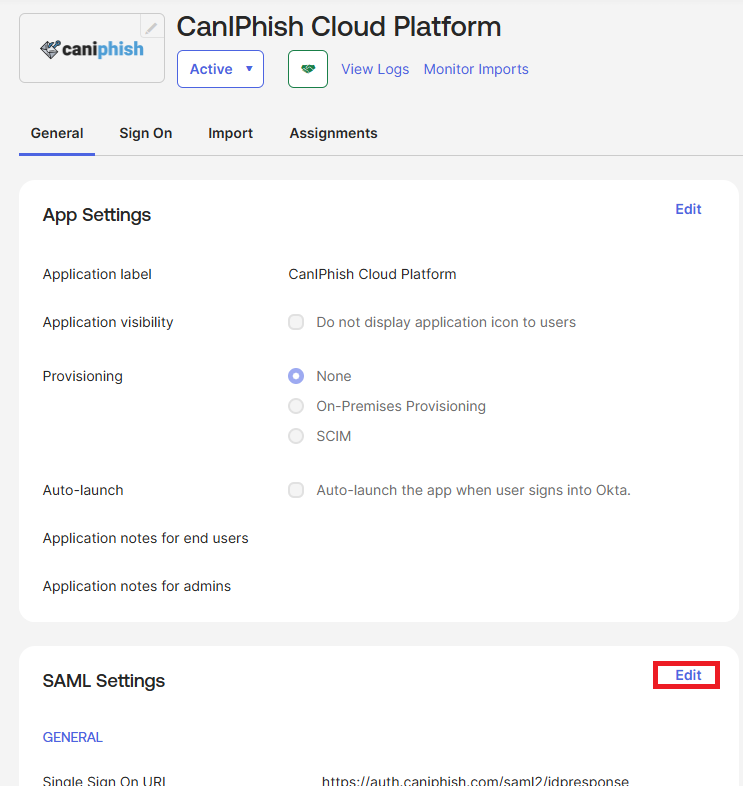Open the Assignments tab
Screen dimensions: 743x786
(333, 133)
